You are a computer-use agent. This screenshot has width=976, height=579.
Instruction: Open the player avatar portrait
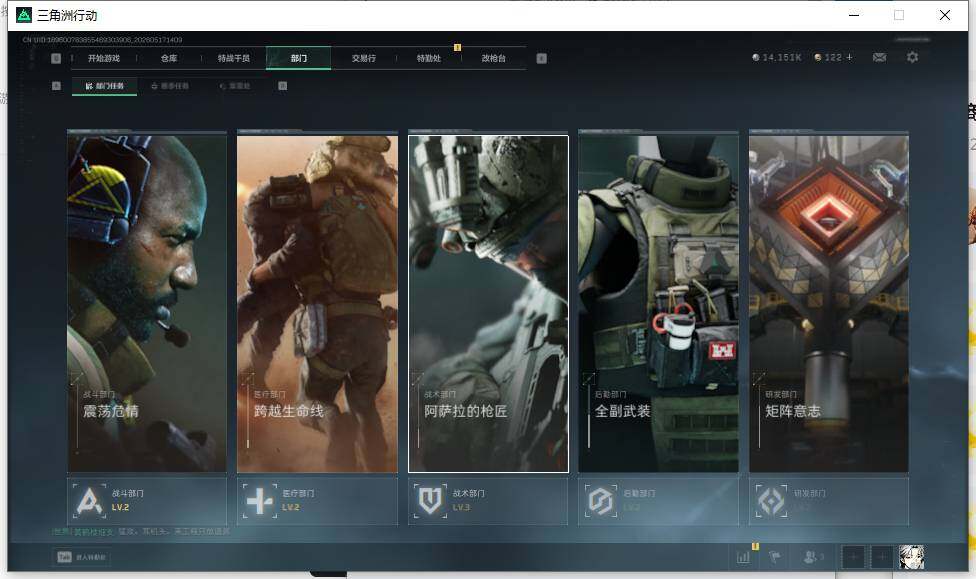pyautogui.click(x=911, y=557)
